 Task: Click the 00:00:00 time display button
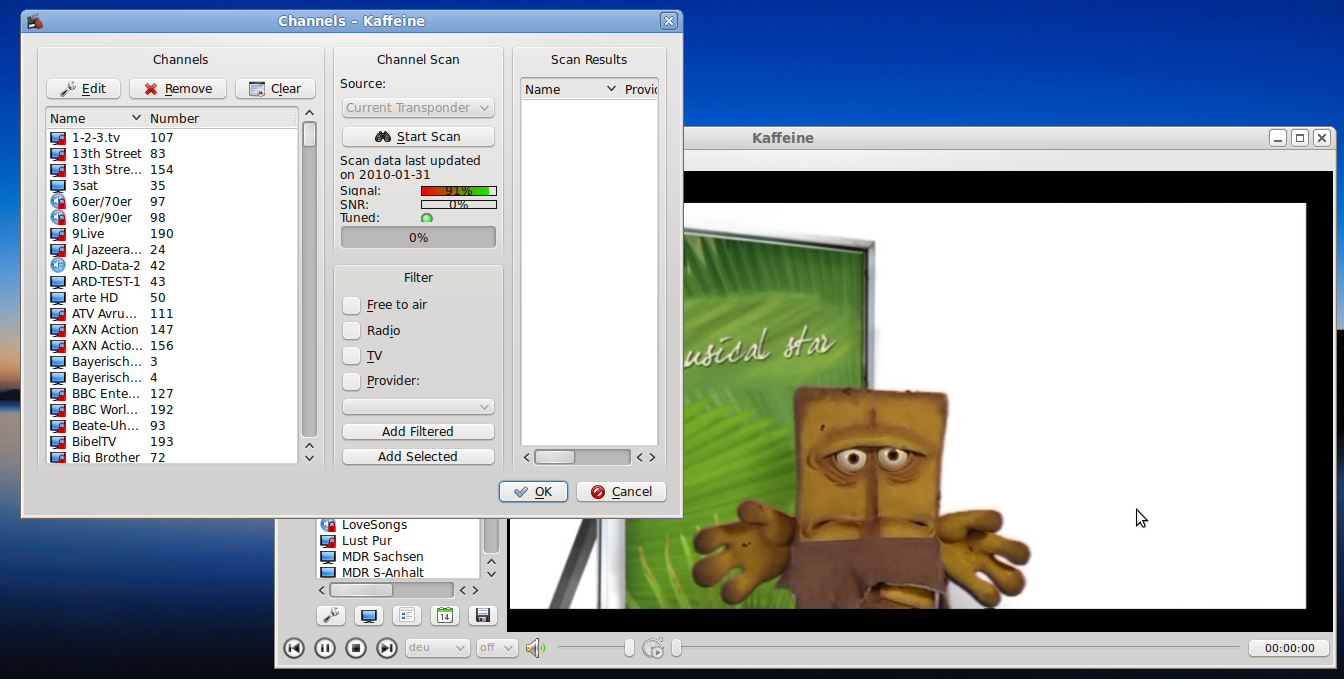[1289, 648]
